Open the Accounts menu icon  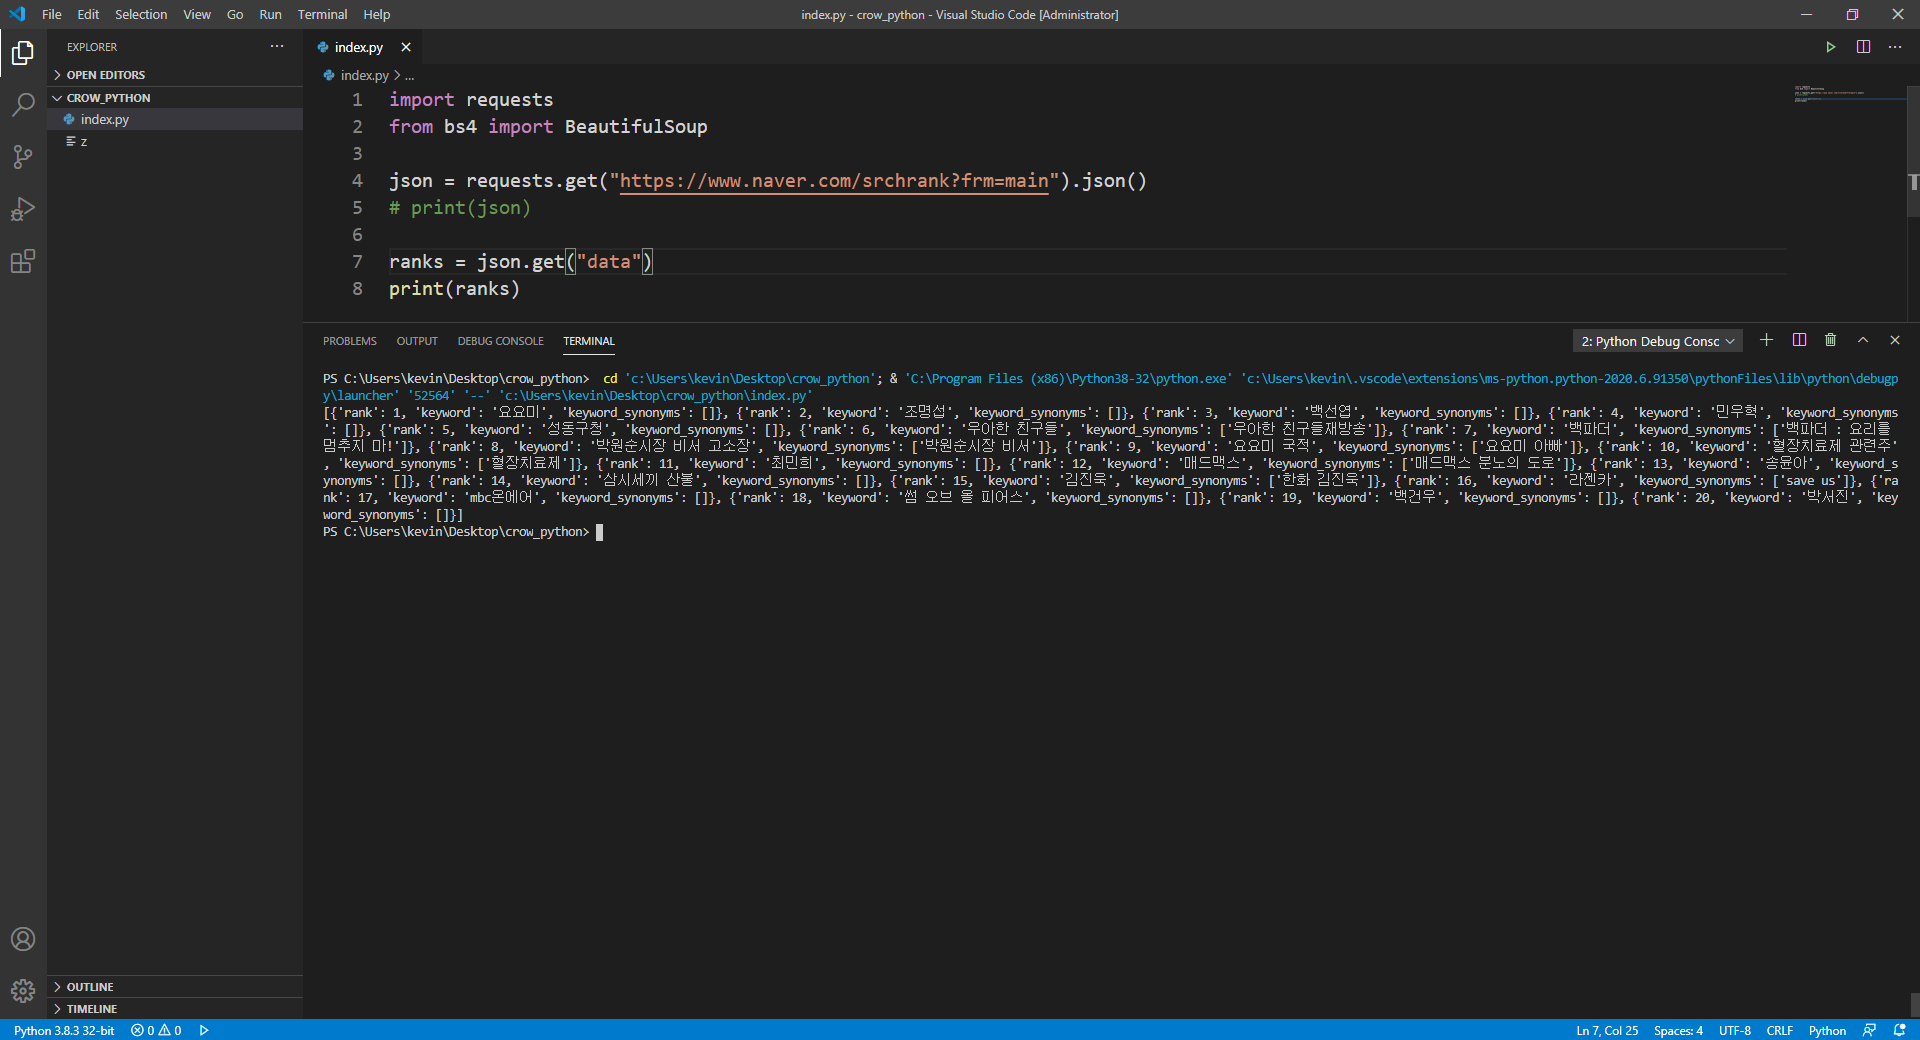tap(23, 939)
